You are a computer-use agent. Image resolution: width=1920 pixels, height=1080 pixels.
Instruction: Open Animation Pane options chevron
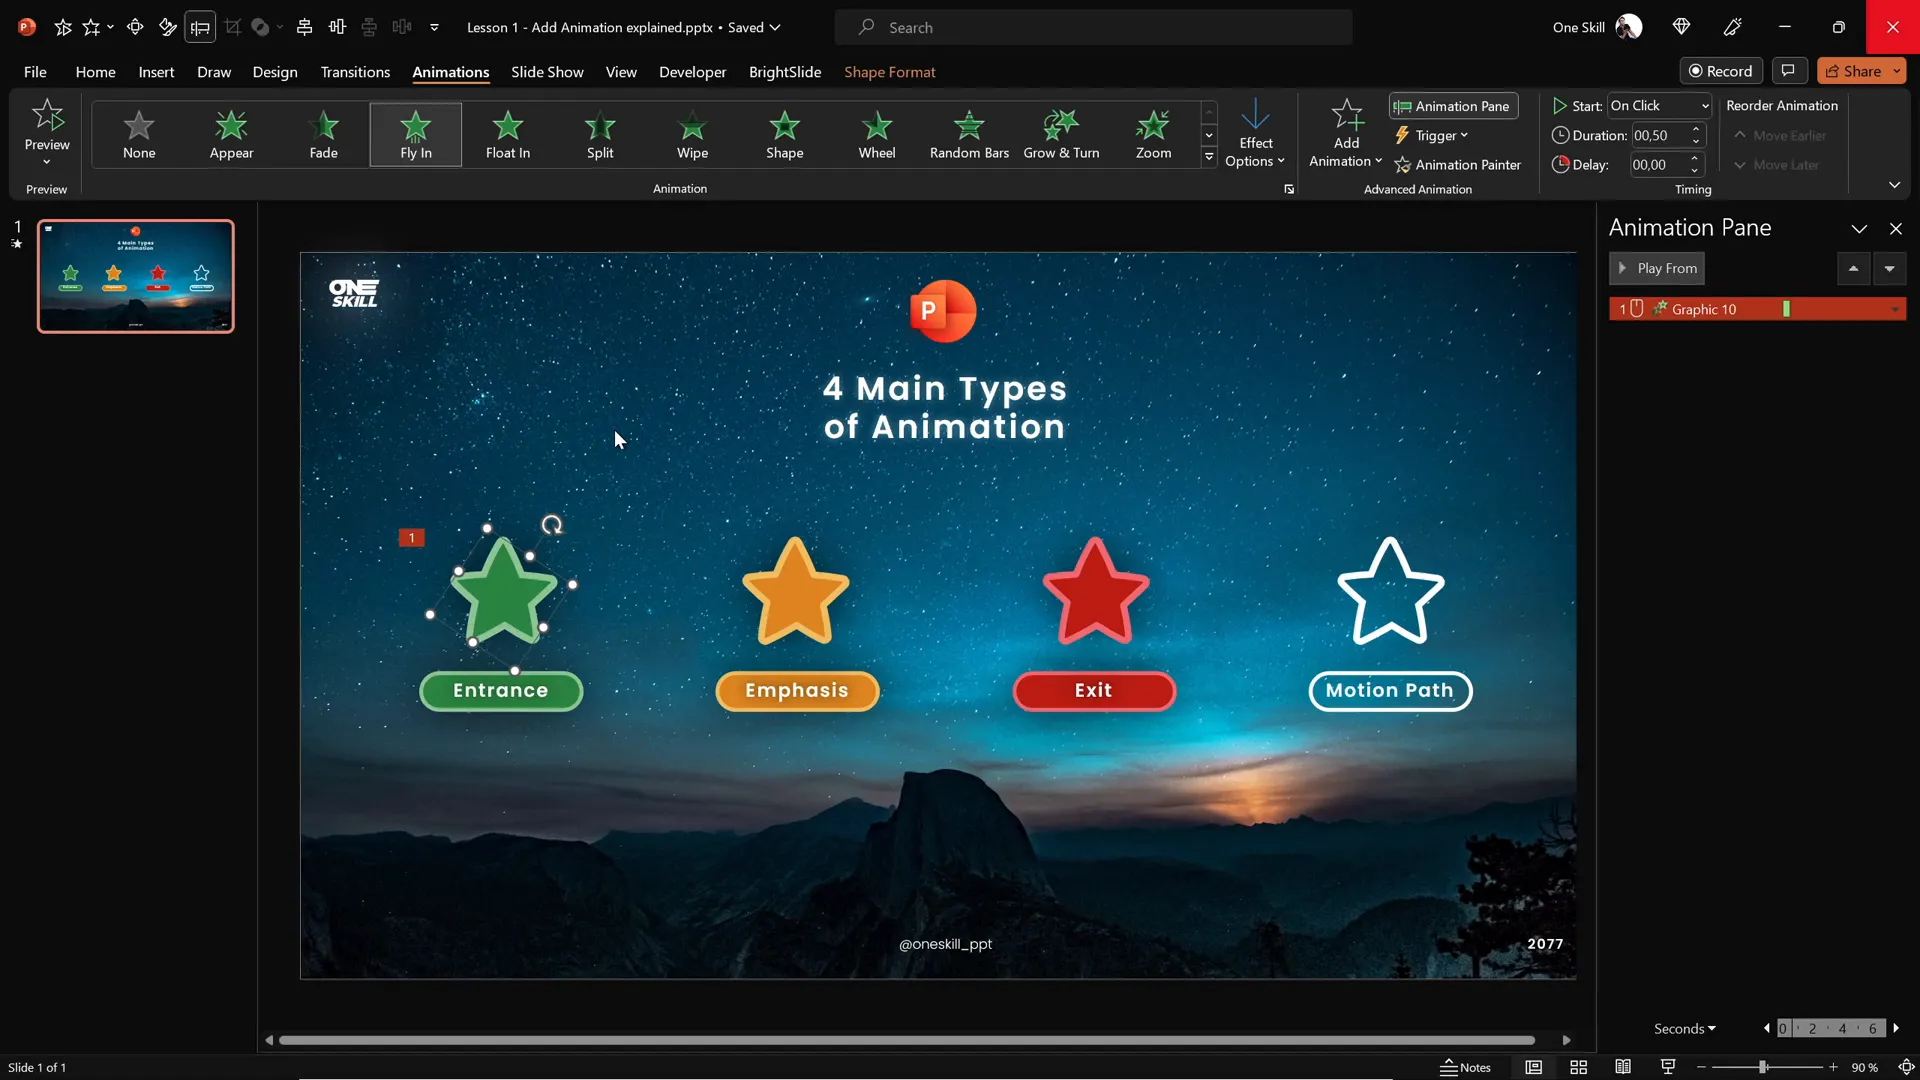pos(1859,229)
